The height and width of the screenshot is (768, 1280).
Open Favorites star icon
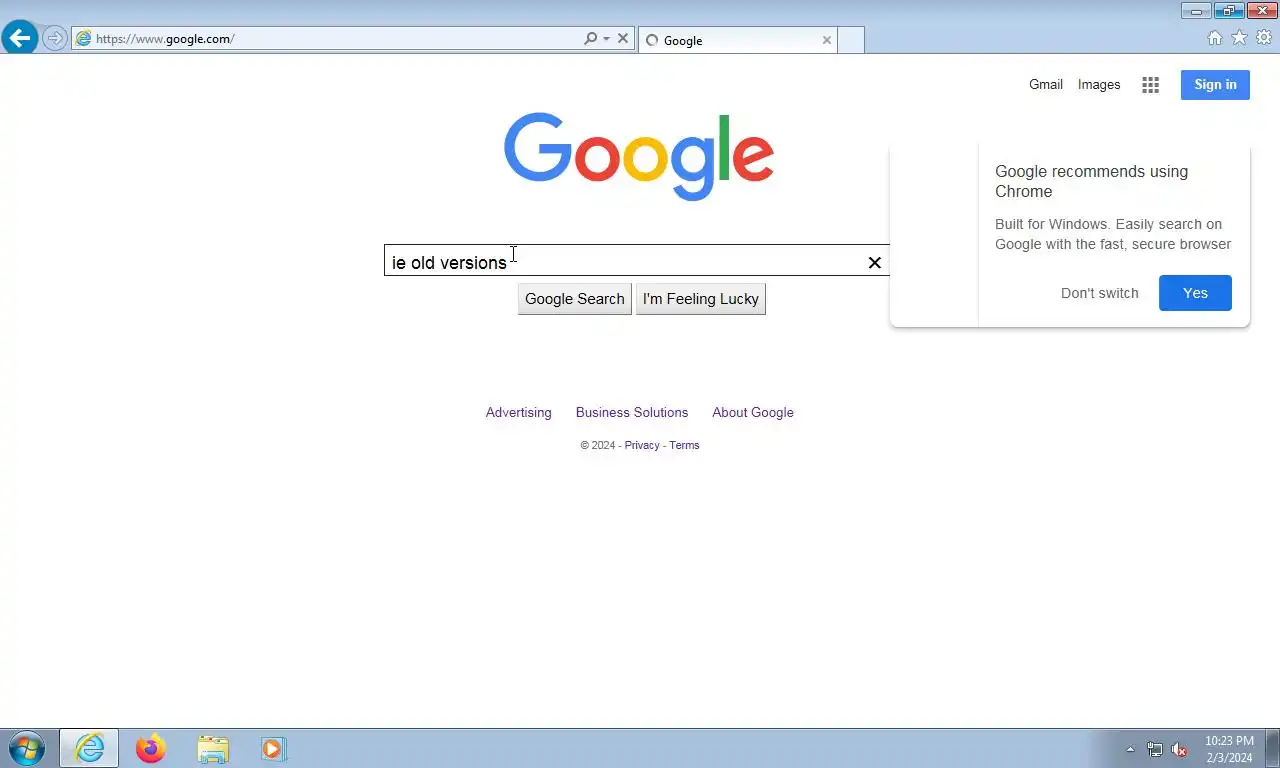click(1239, 37)
